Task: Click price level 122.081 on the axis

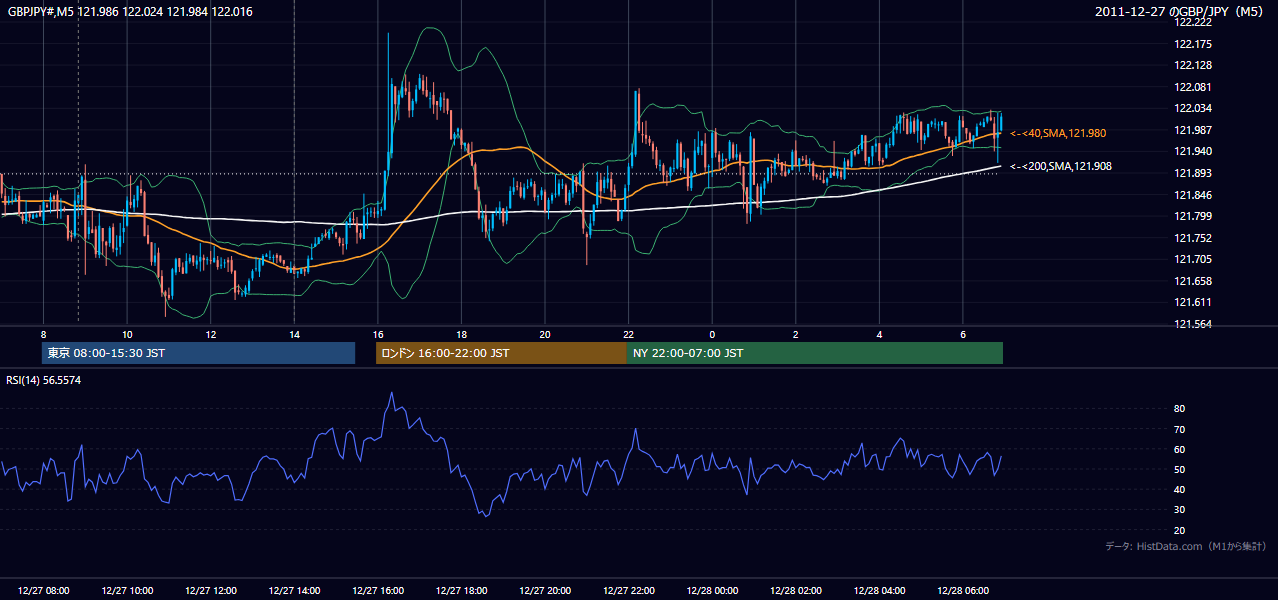Action: tap(1194, 87)
